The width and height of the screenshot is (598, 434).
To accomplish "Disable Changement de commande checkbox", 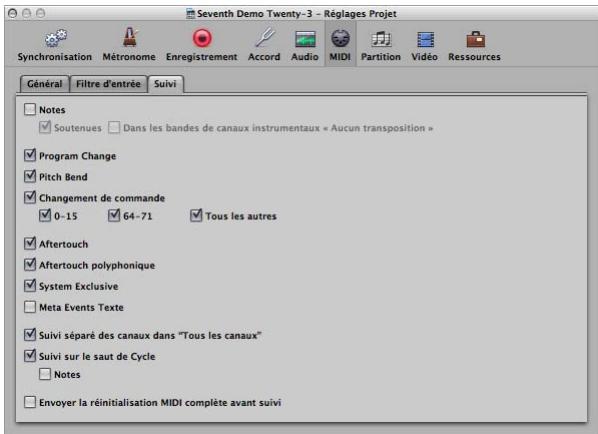I will pos(30,198).
